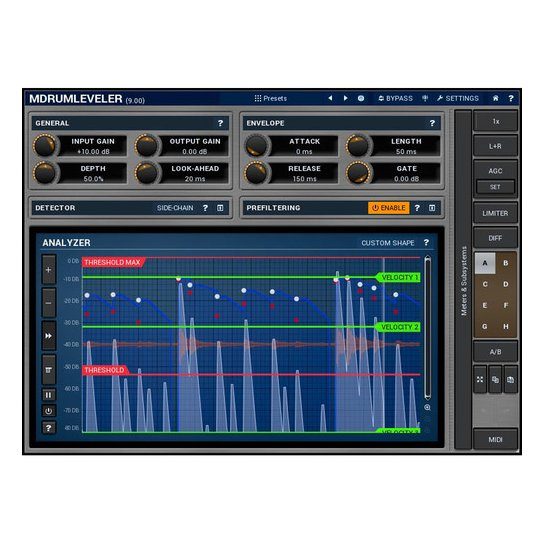Select preset slot C
The width and height of the screenshot is (544, 544).
pyautogui.click(x=485, y=284)
